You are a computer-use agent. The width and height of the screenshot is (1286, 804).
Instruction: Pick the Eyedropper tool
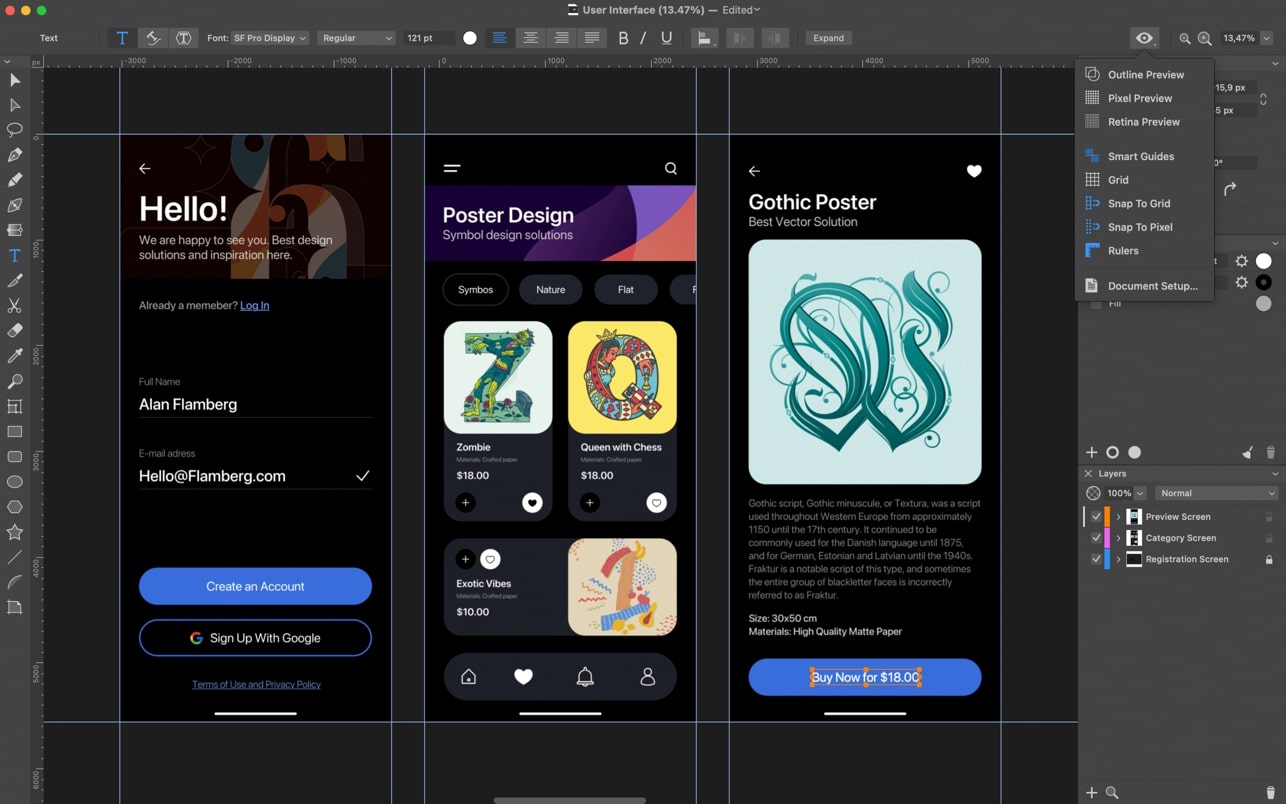(14, 356)
